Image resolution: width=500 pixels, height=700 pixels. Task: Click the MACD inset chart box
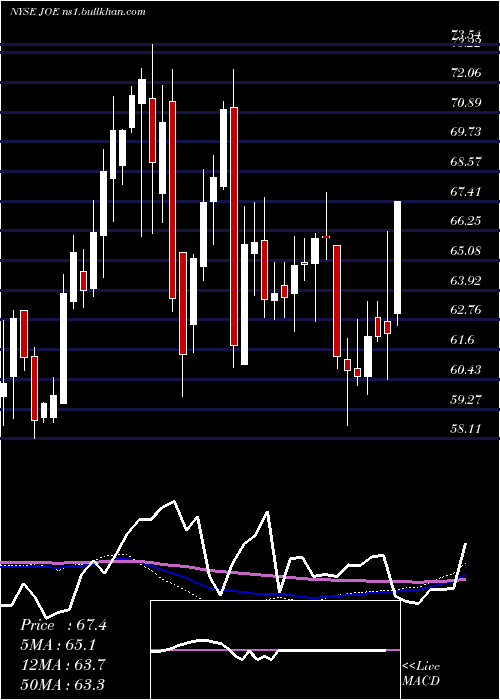click(275, 650)
